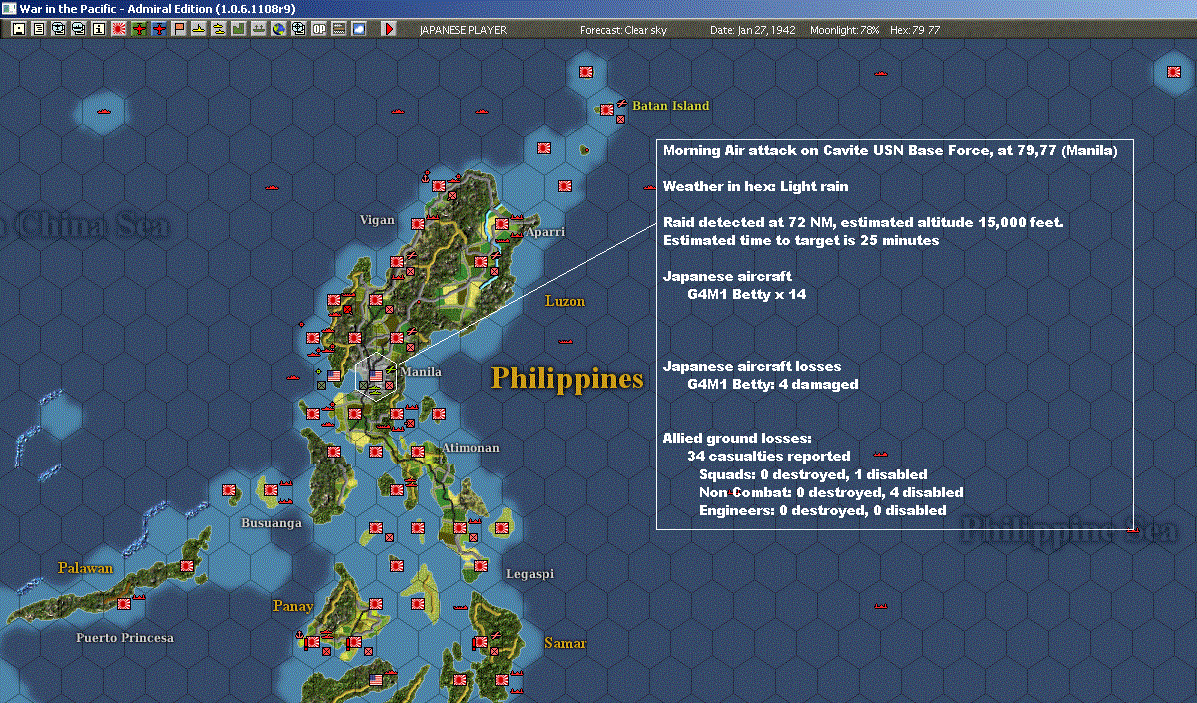Select Japanese flag unit near Puerto Princesa
Screen dimensions: 1197x703
124,604
